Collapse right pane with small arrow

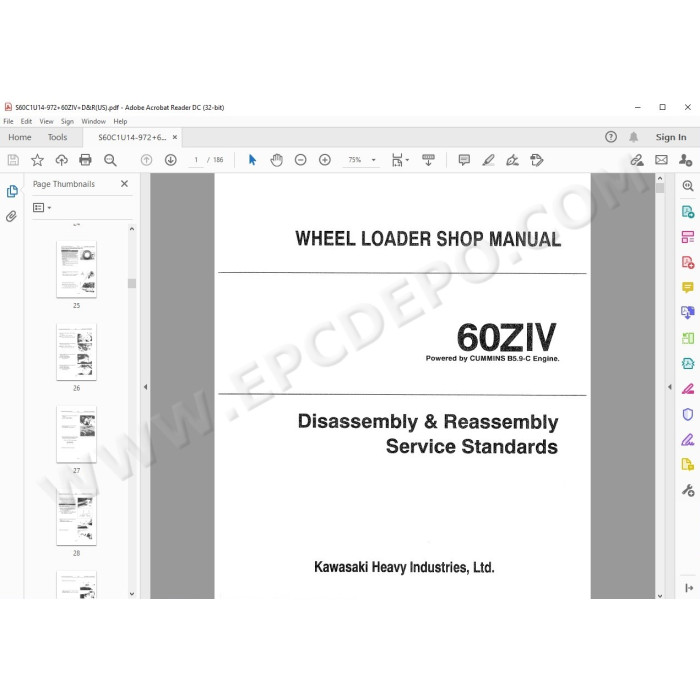point(670,387)
